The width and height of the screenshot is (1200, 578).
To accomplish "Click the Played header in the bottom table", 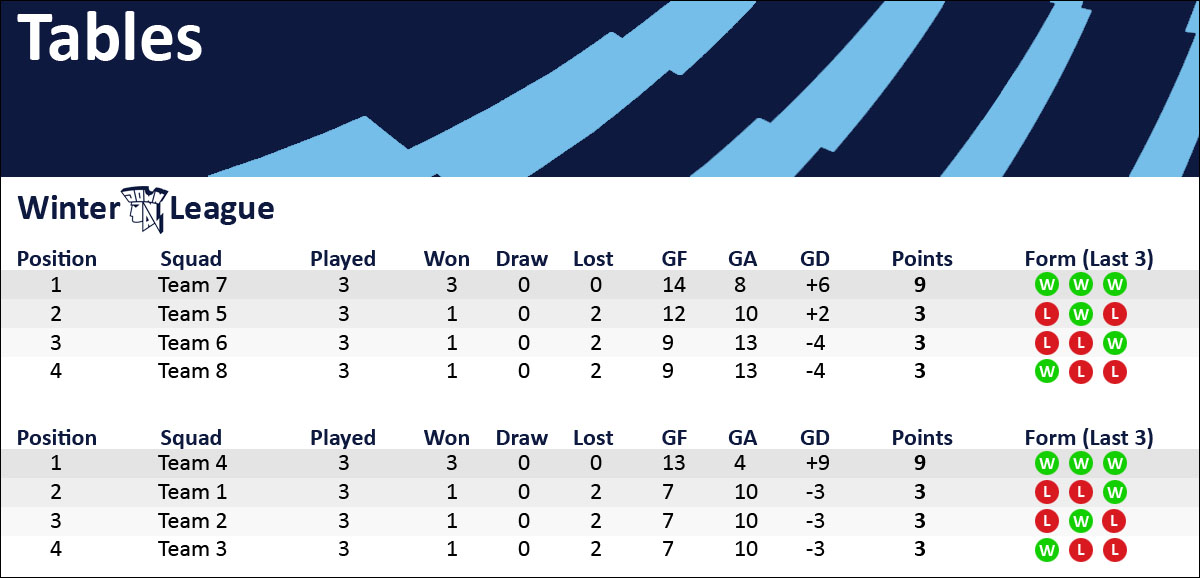I will click(x=343, y=438).
